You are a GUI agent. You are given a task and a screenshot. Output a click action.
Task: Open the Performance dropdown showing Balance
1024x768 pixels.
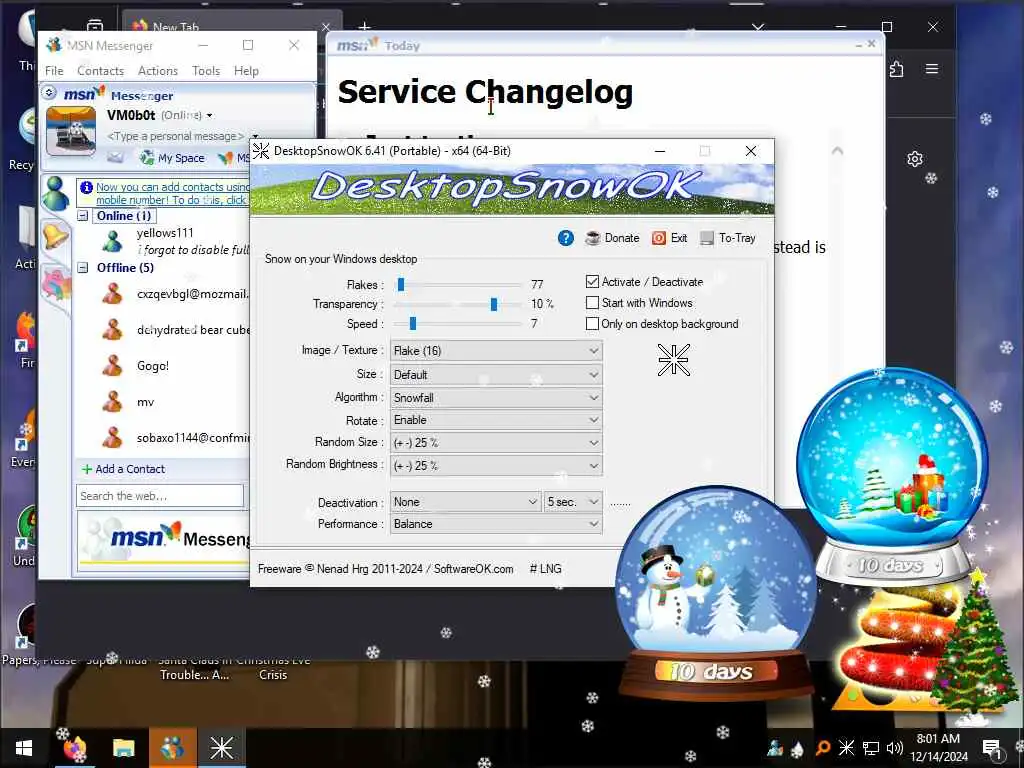496,524
